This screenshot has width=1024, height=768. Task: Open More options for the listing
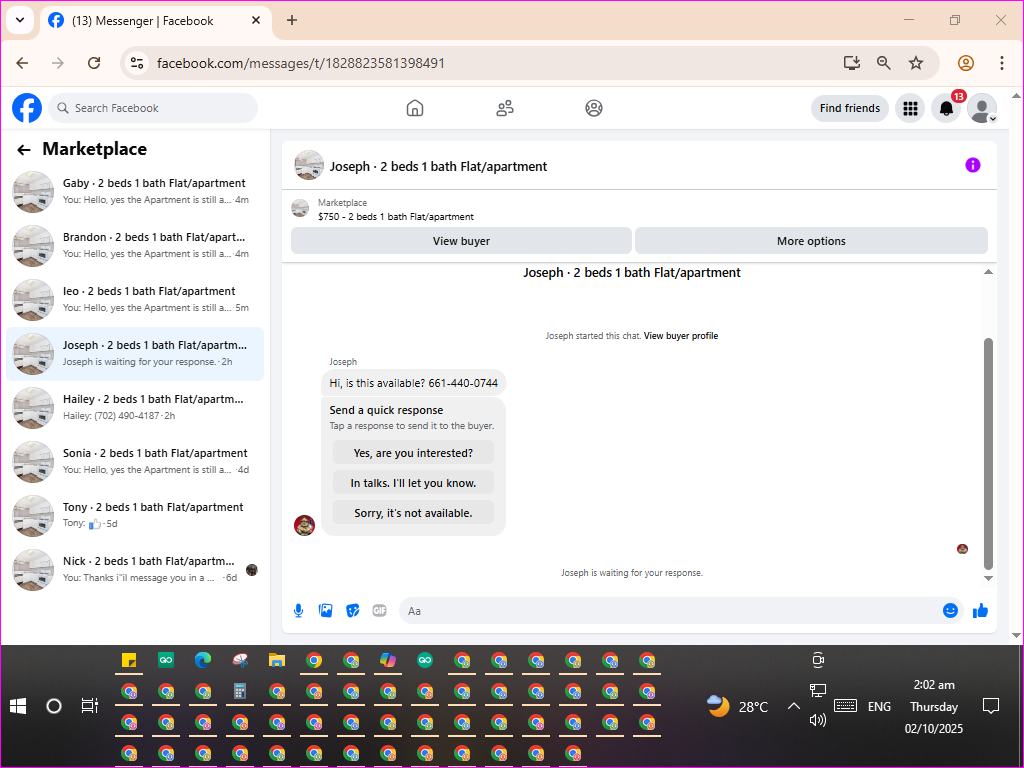coord(811,241)
